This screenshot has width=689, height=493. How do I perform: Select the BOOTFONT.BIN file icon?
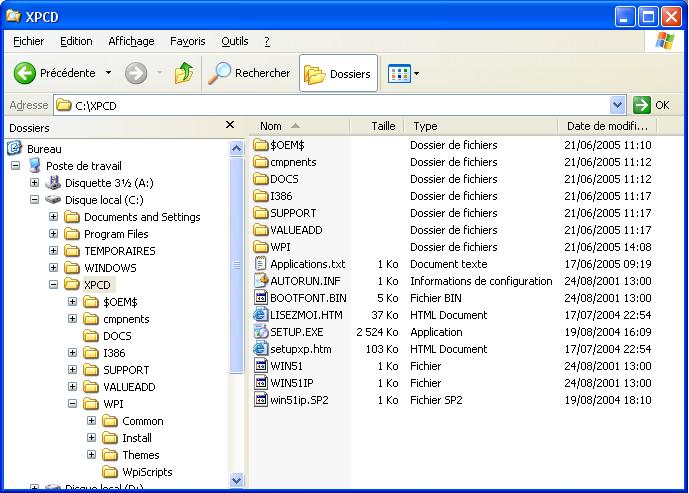(x=261, y=298)
